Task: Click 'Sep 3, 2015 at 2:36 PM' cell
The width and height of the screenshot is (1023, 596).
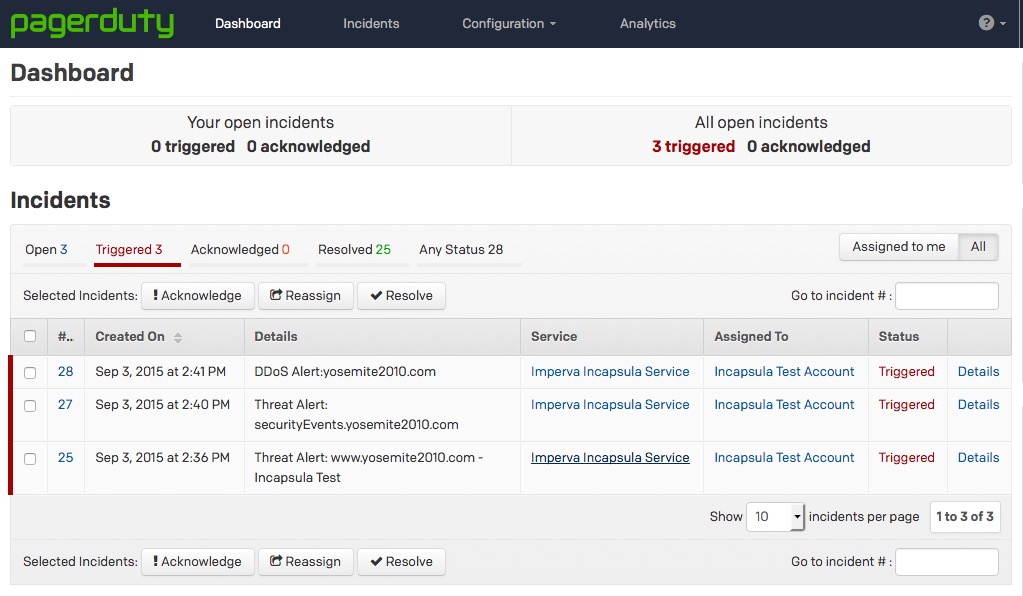Action: (162, 458)
